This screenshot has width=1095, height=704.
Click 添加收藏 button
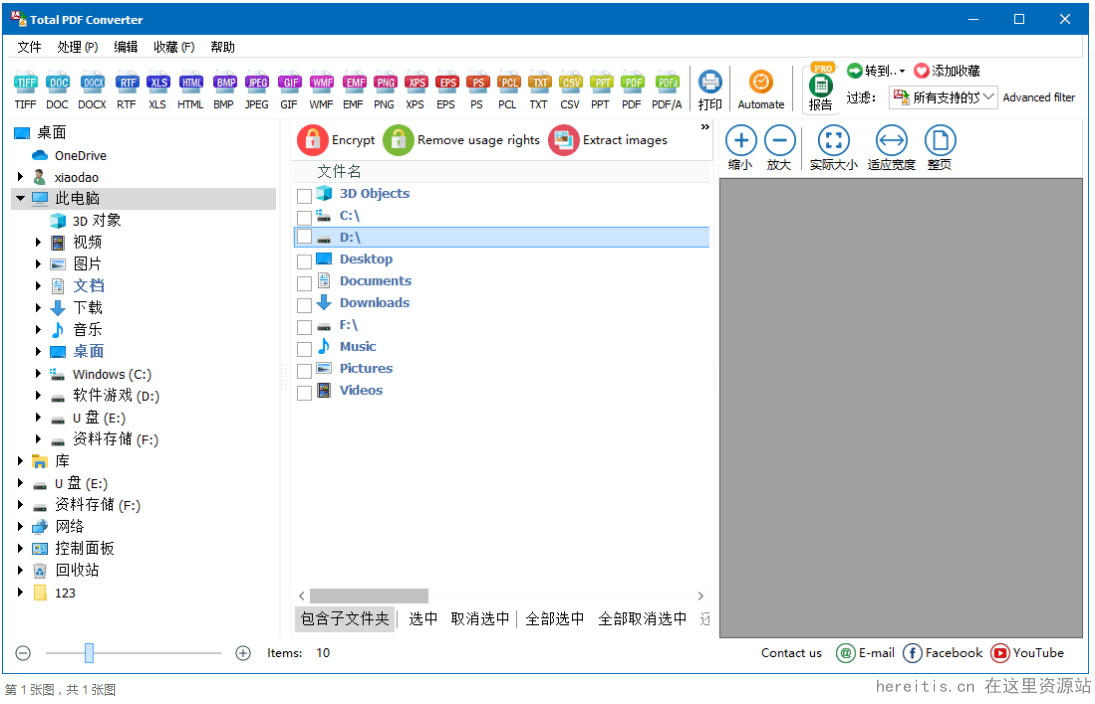[x=947, y=71]
